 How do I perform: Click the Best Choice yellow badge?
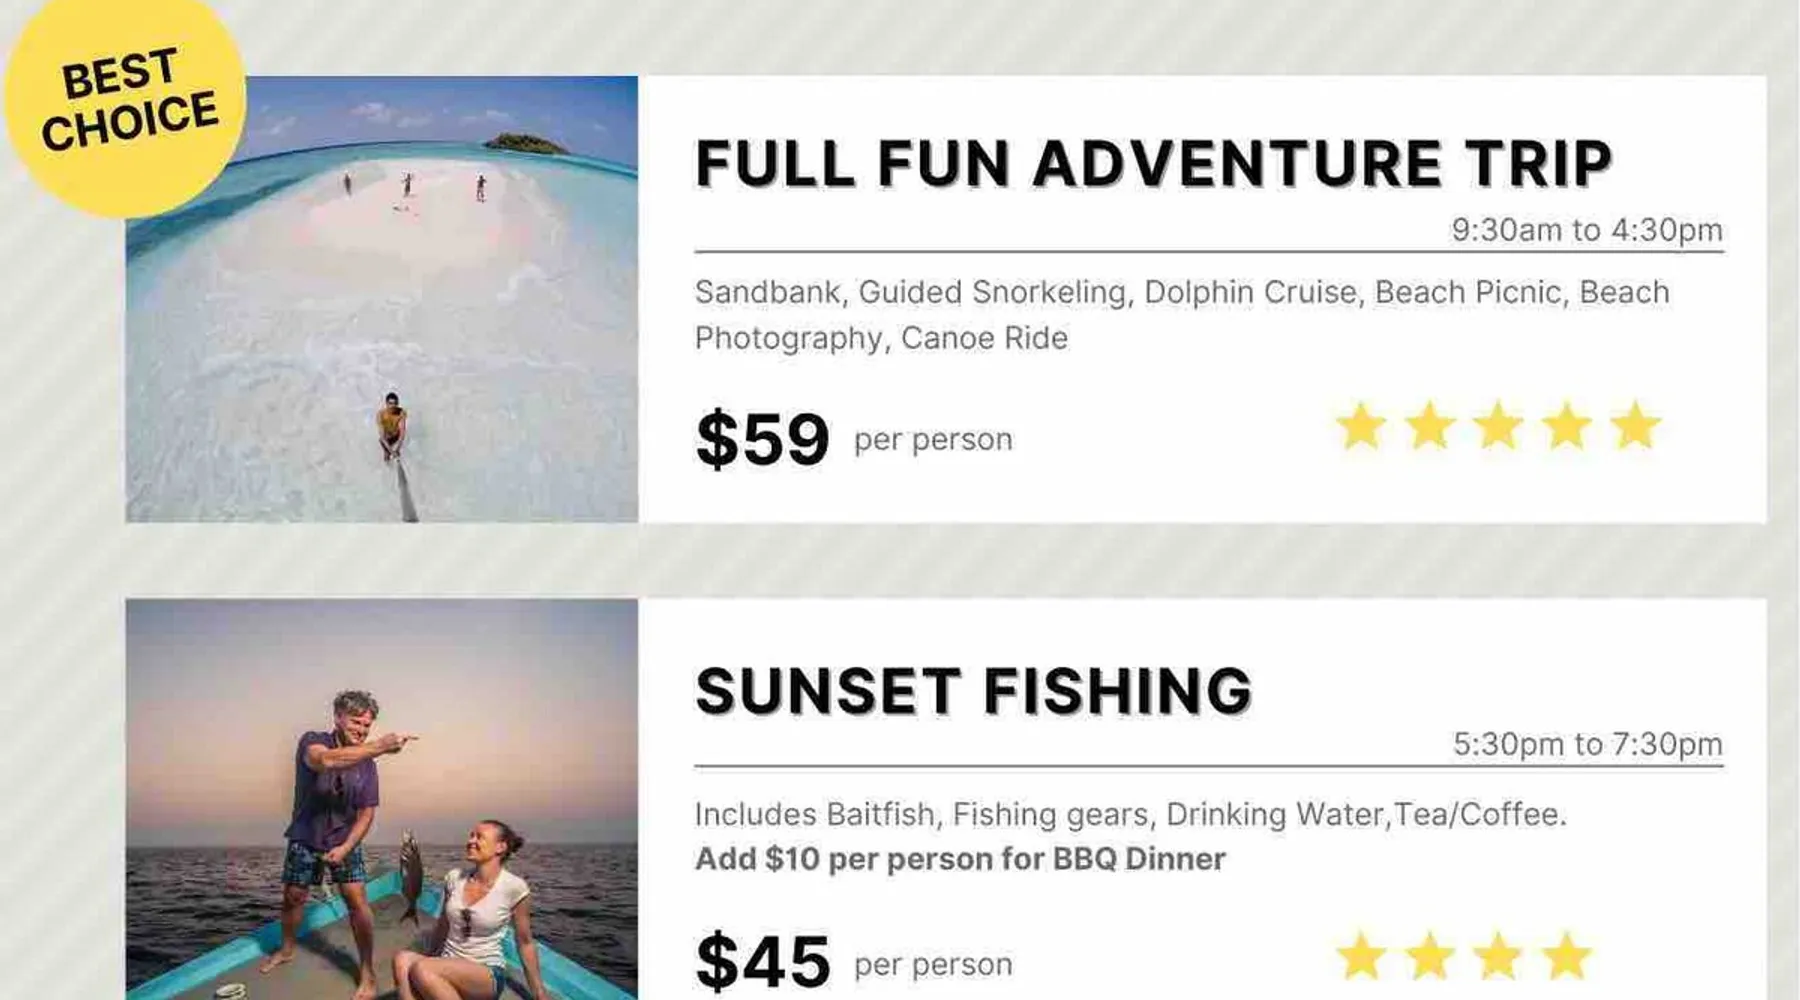point(126,100)
